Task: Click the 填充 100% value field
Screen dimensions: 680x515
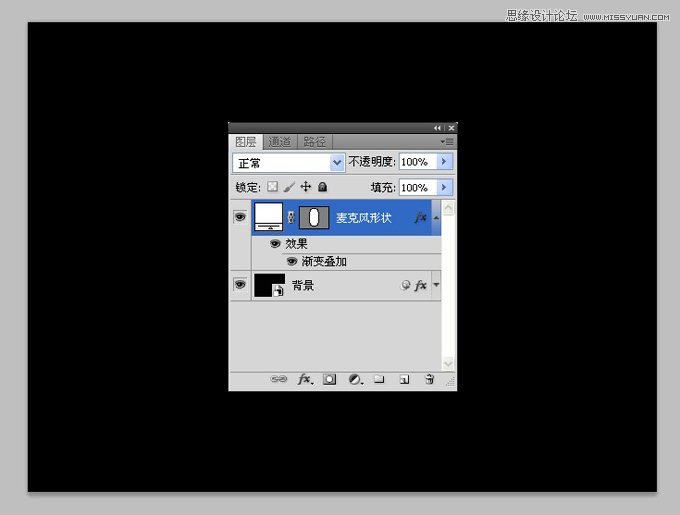Action: click(417, 187)
